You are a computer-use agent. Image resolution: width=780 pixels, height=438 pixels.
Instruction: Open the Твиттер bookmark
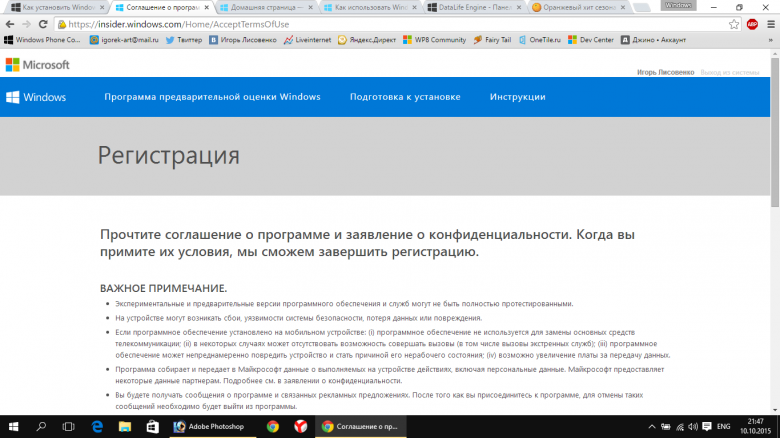184,40
